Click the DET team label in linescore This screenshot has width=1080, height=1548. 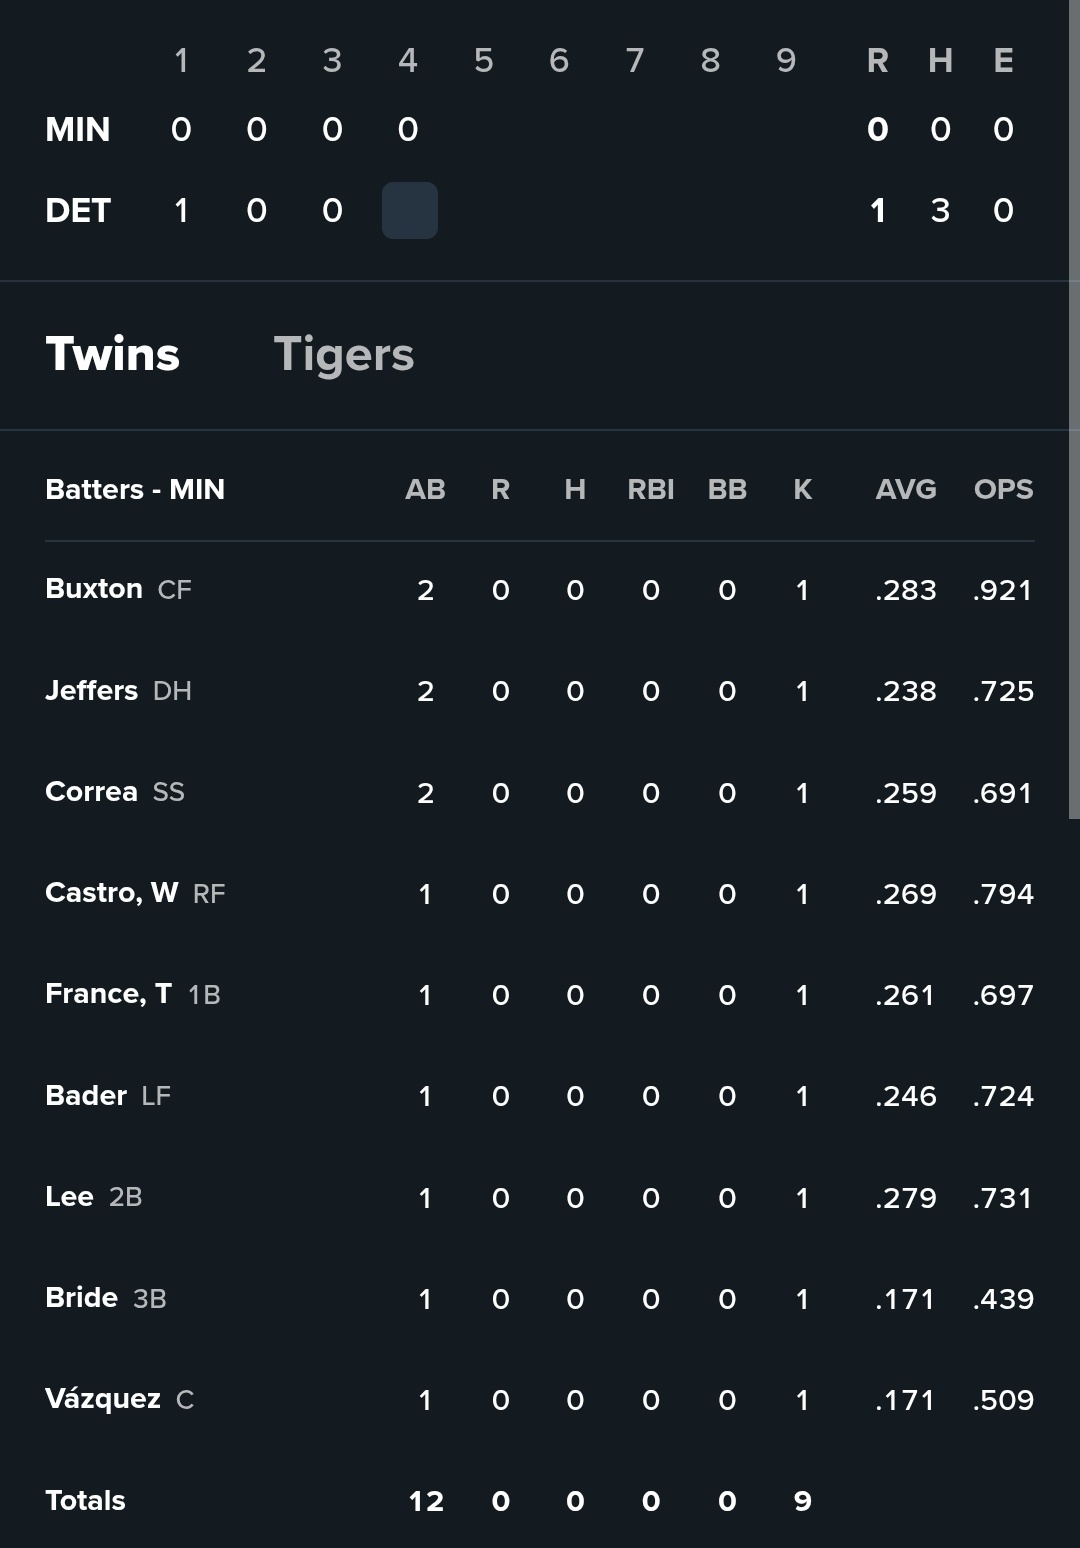pos(78,210)
